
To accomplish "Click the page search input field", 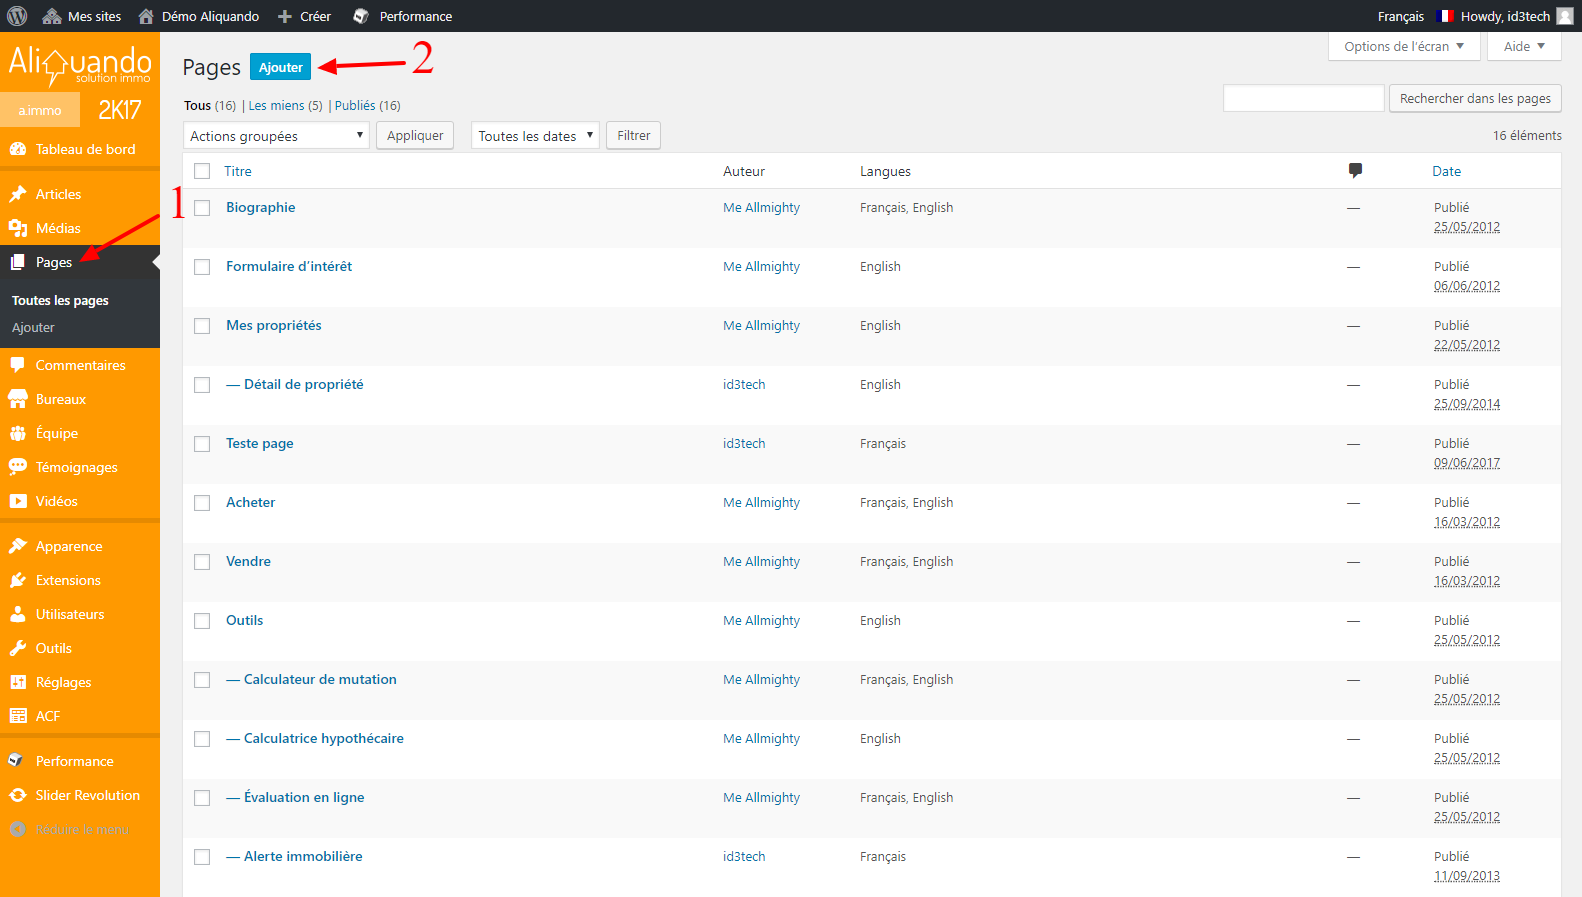I will pos(1303,98).
